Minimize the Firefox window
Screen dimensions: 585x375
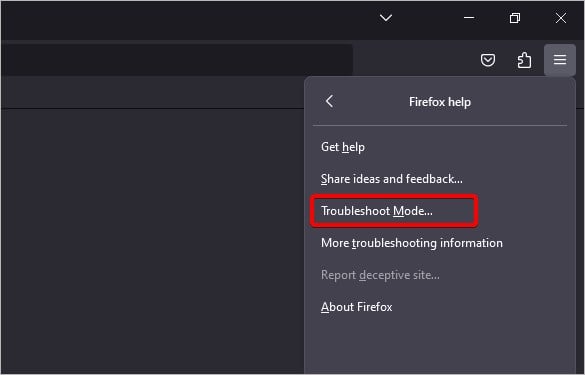[x=469, y=18]
